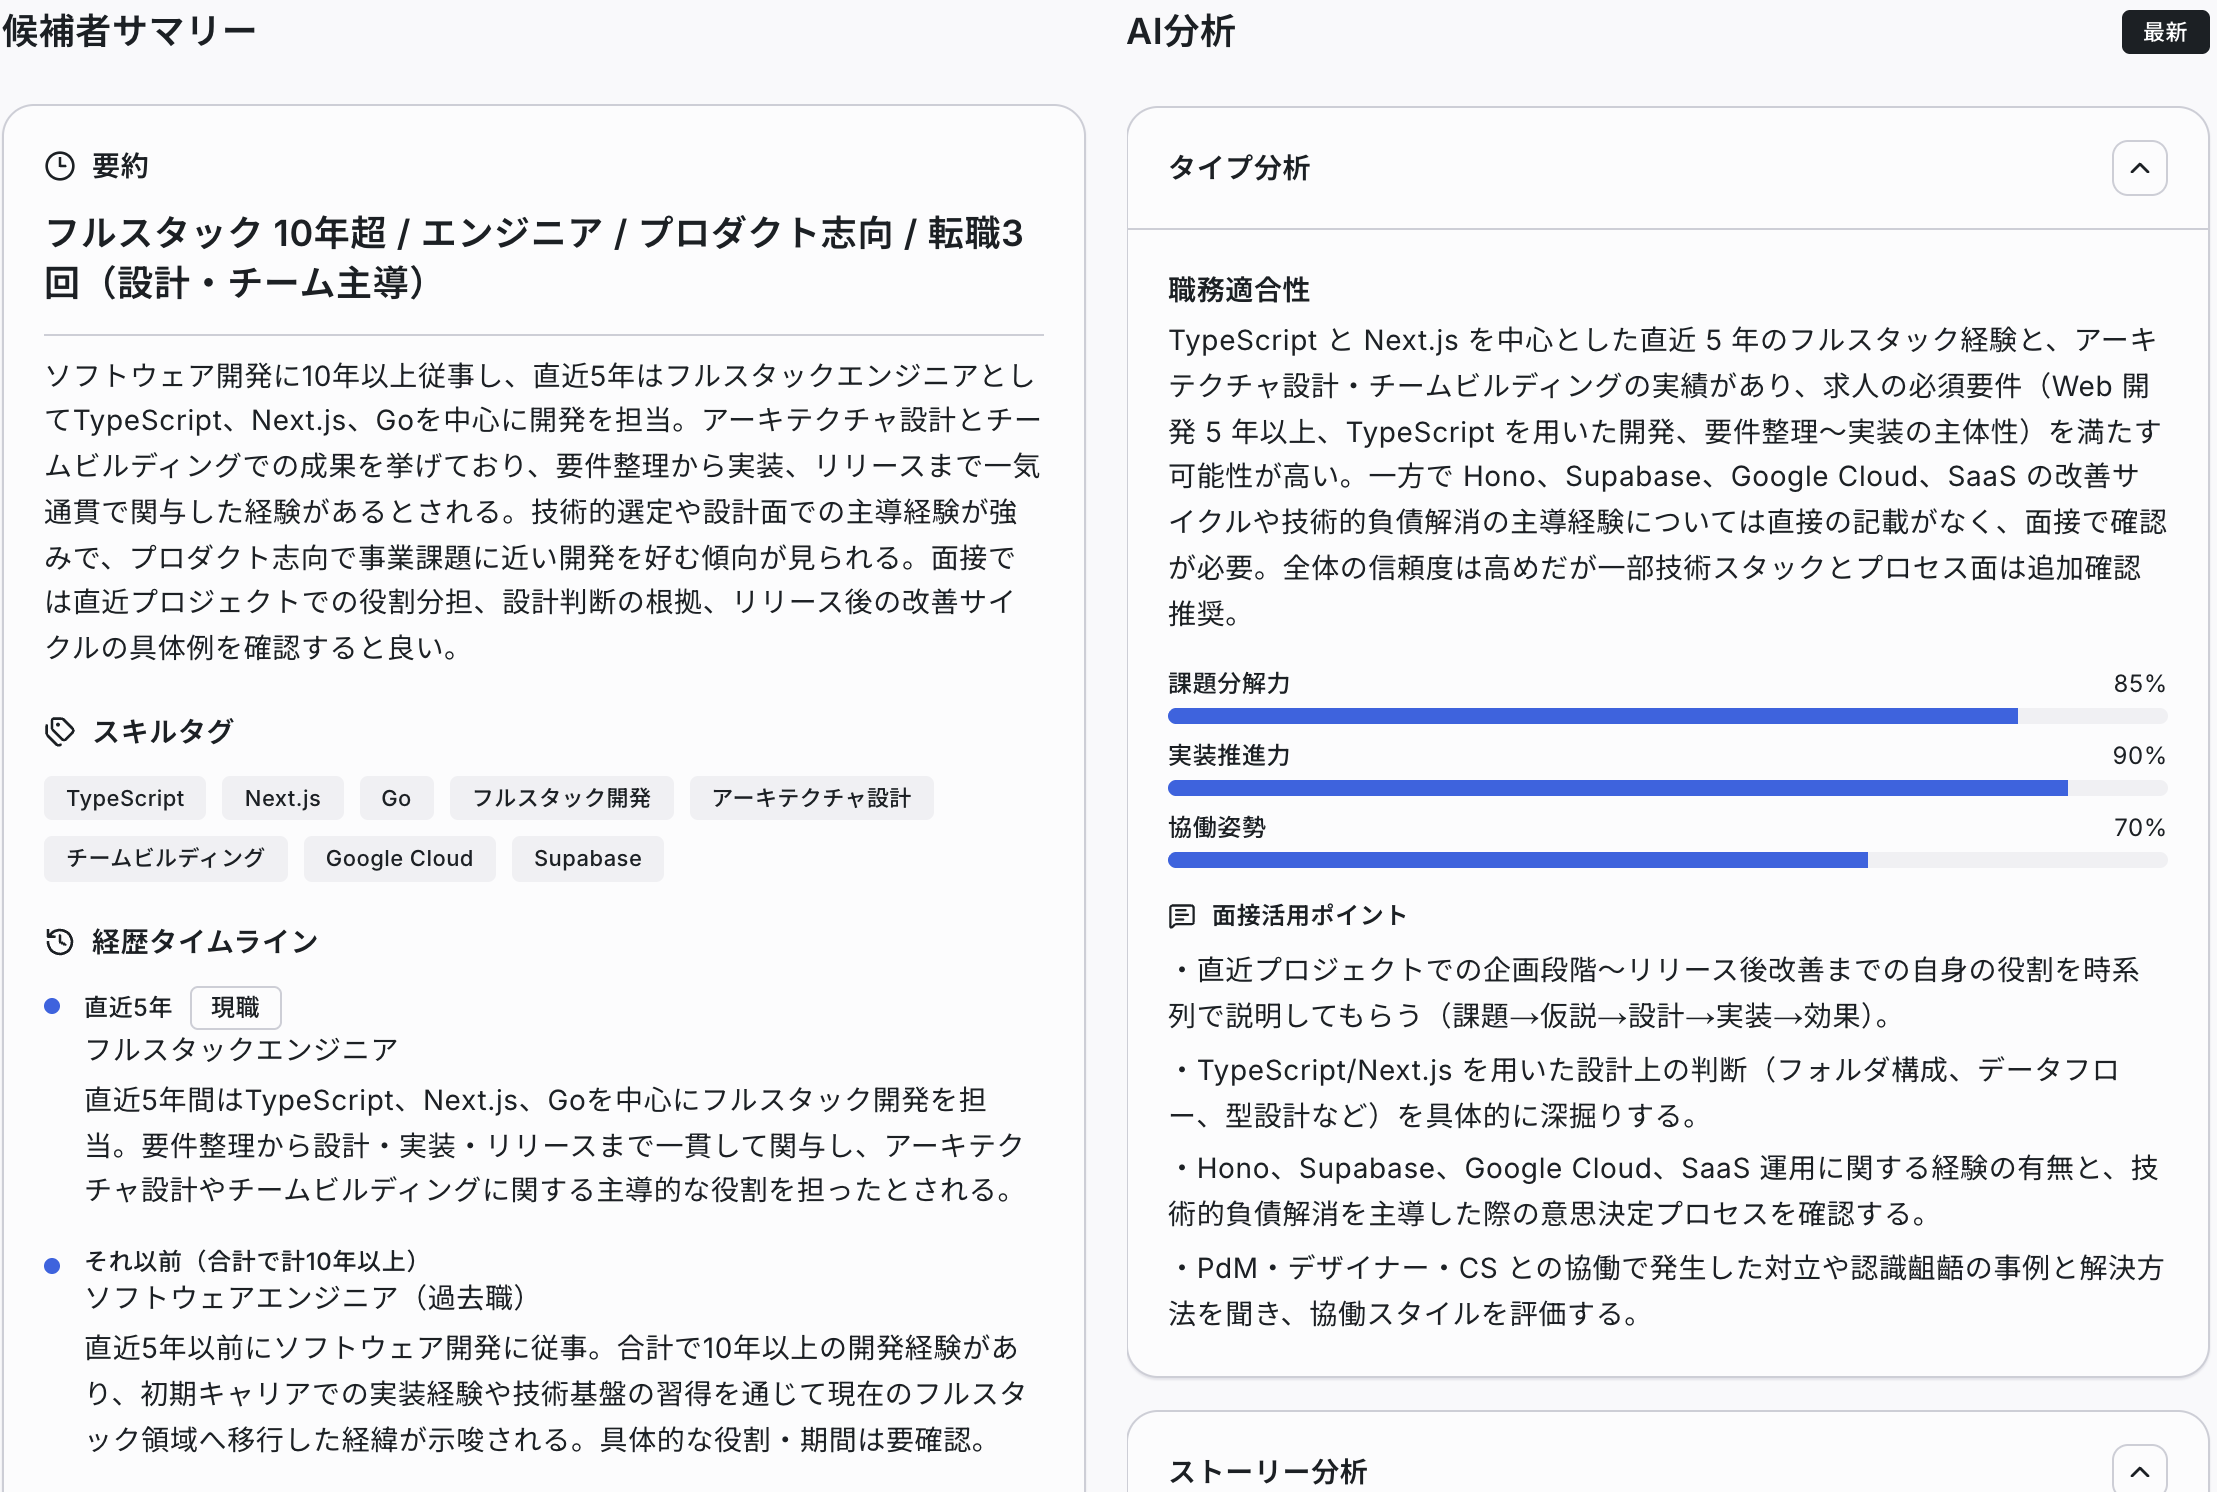Select the Supabase skill tag
This screenshot has width=2217, height=1492.
click(x=588, y=858)
